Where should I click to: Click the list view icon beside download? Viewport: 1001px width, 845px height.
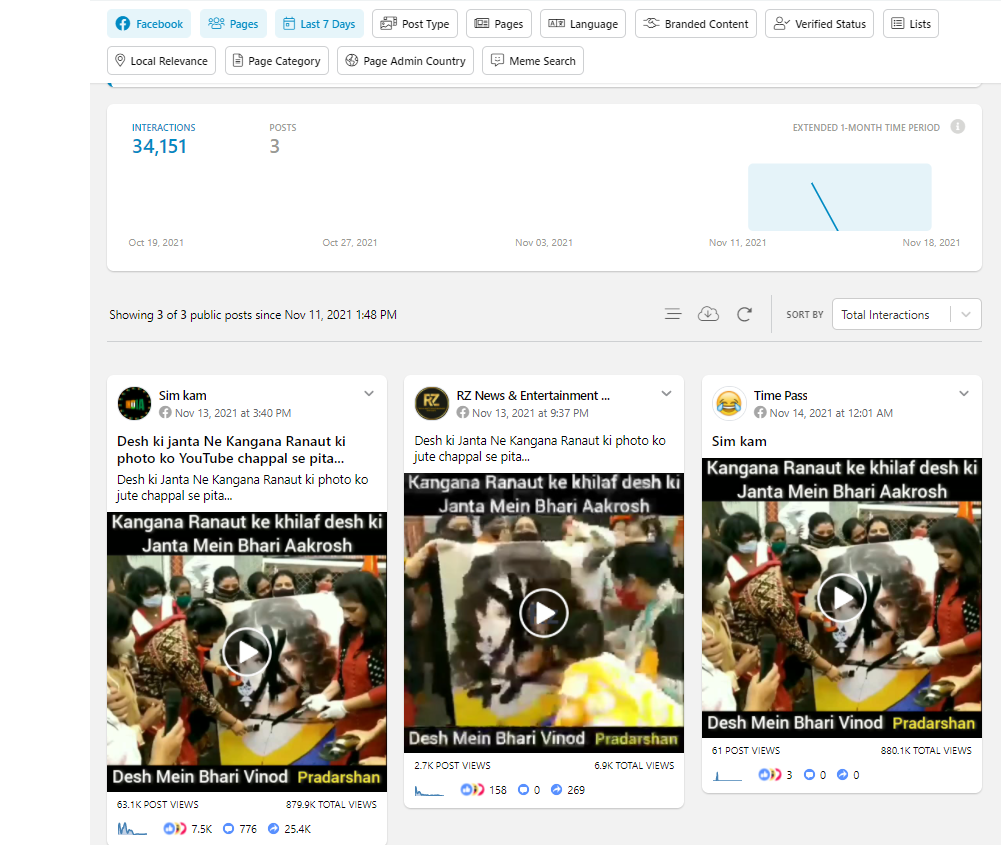point(673,314)
